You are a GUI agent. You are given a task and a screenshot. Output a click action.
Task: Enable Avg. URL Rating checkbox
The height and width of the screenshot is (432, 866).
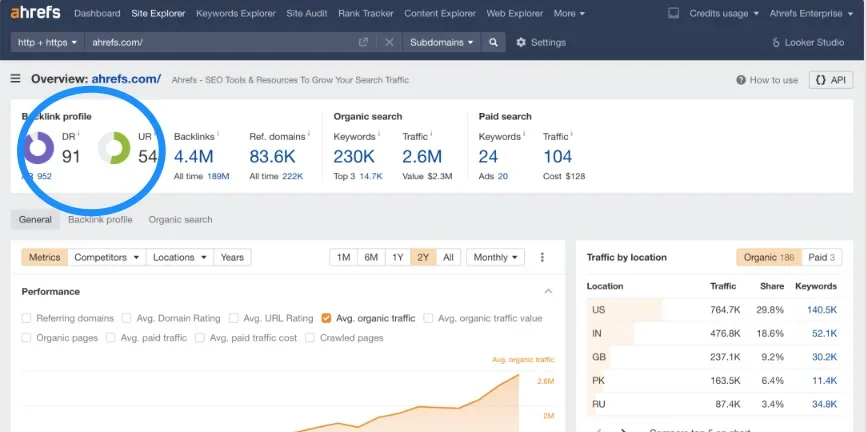pos(234,318)
